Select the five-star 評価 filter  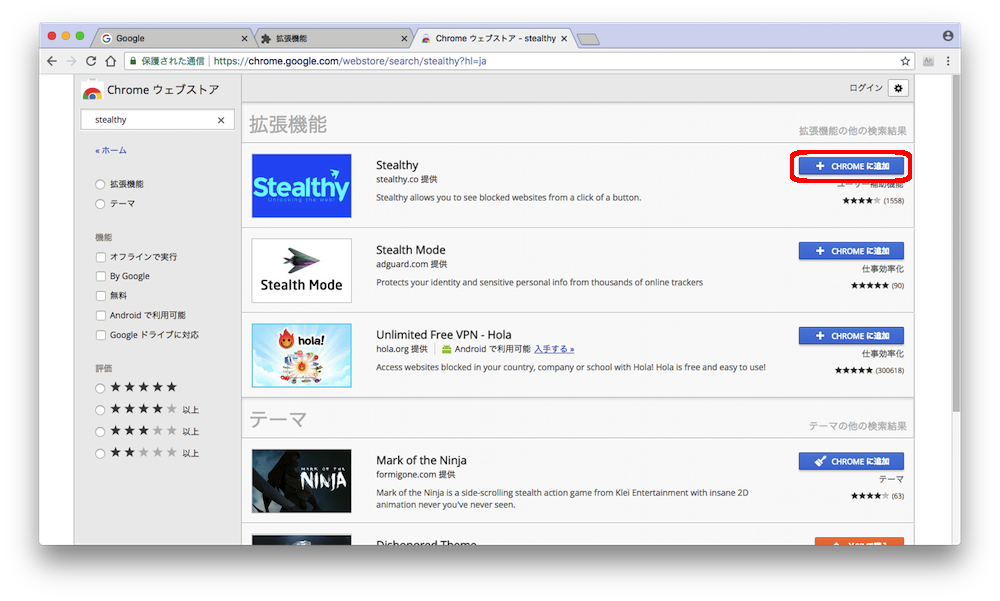[100, 387]
